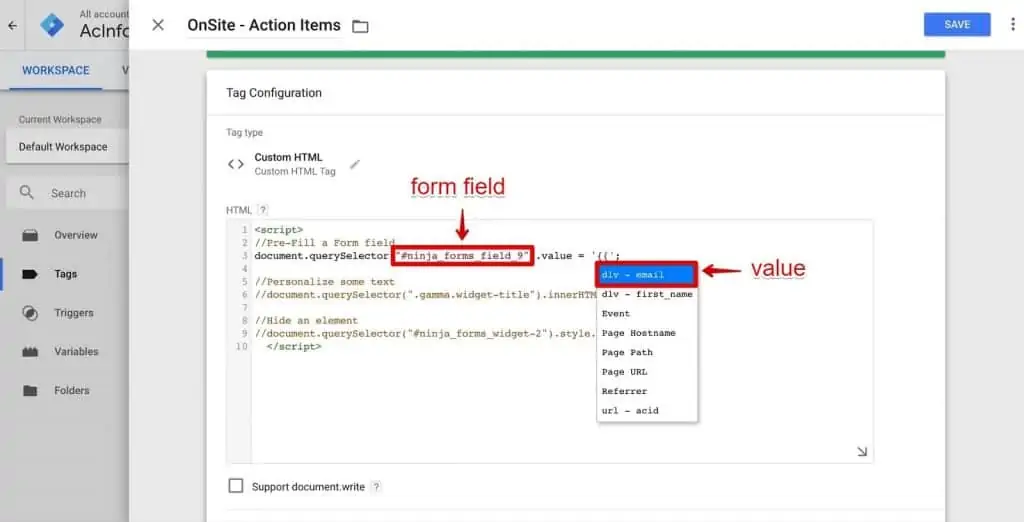Switch to the WORKSPACE tab

tap(56, 70)
